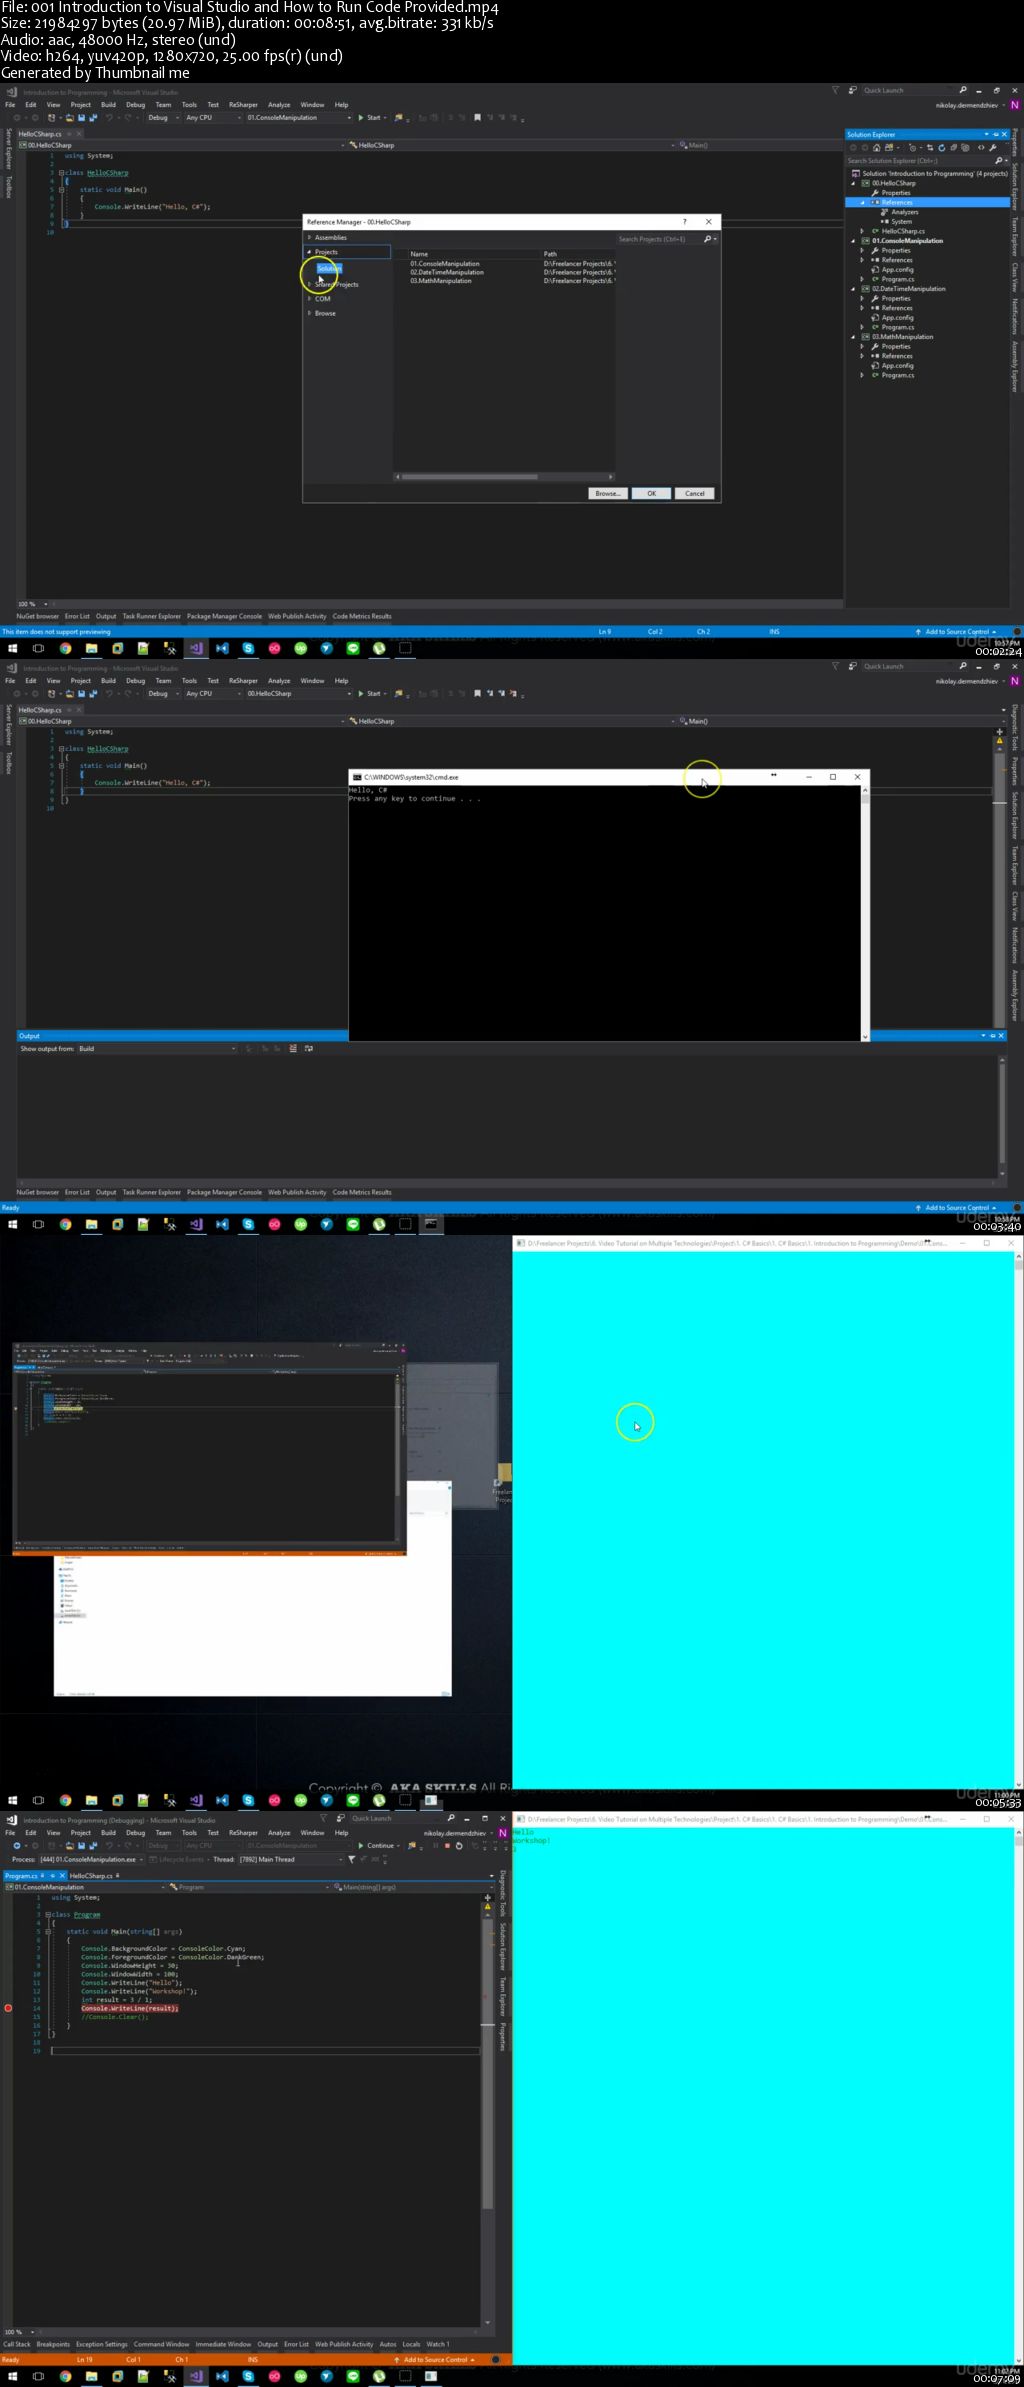The image size is (1024, 2387).
Task: Click 'Ln 19' in the orange status bar
Action: (x=84, y=2359)
